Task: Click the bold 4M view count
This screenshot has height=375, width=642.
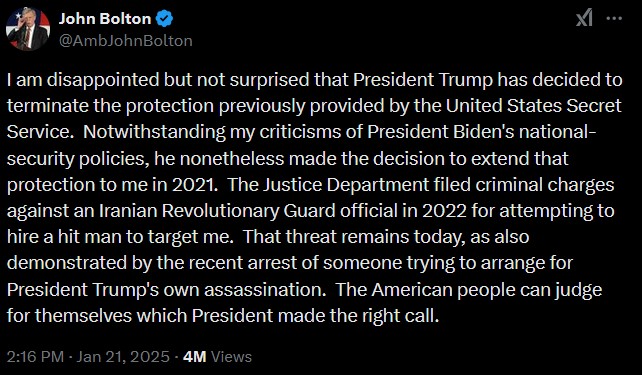Action: (194, 357)
